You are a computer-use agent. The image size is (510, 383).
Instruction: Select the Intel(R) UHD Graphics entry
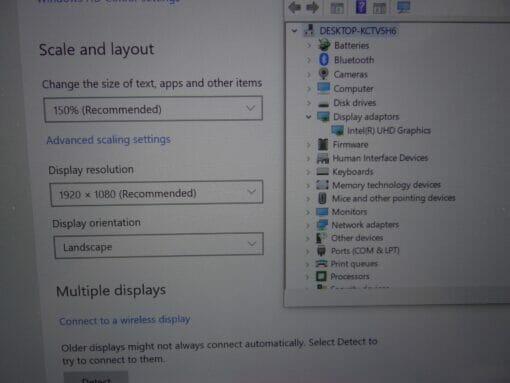click(x=389, y=130)
